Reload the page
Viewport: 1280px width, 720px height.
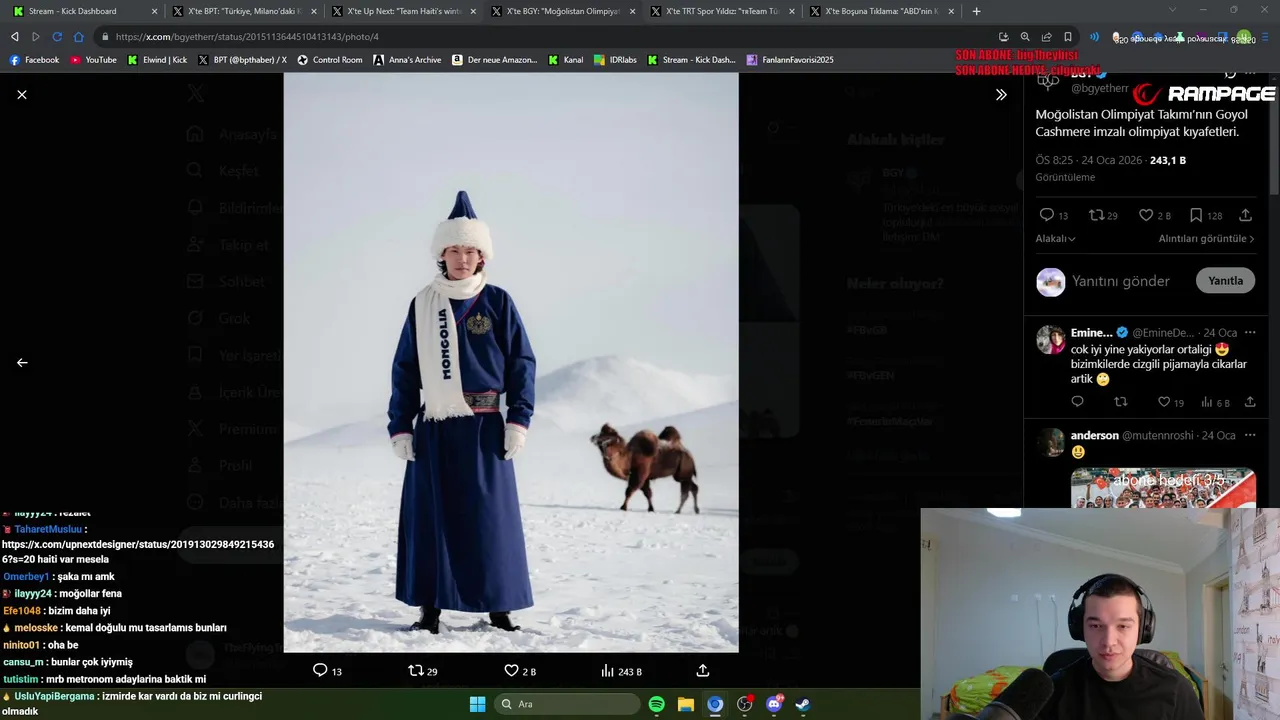tap(57, 37)
